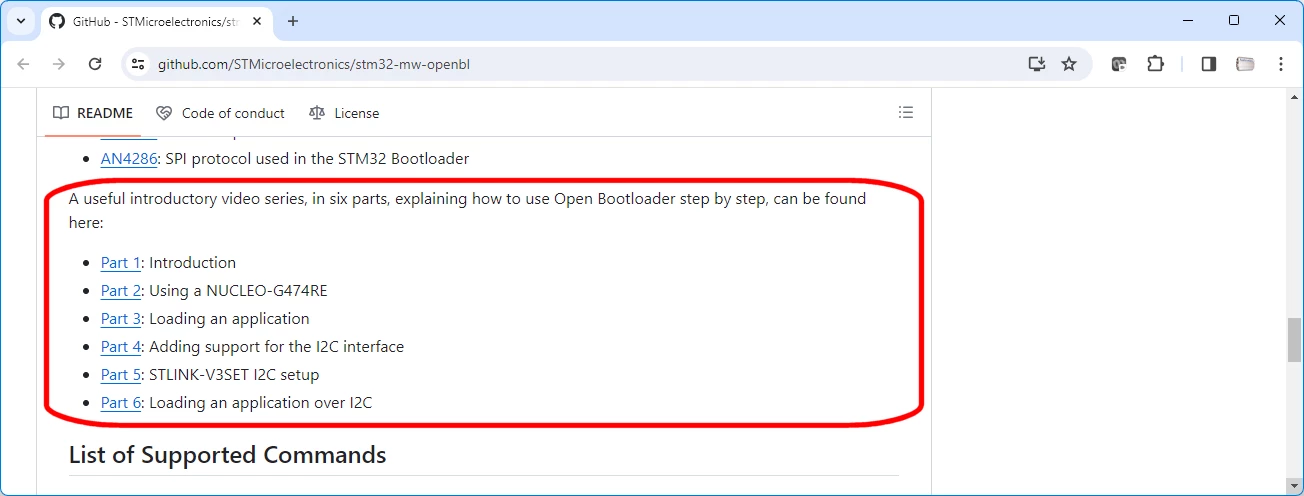Open Part 3 Loading an application link

[121, 318]
